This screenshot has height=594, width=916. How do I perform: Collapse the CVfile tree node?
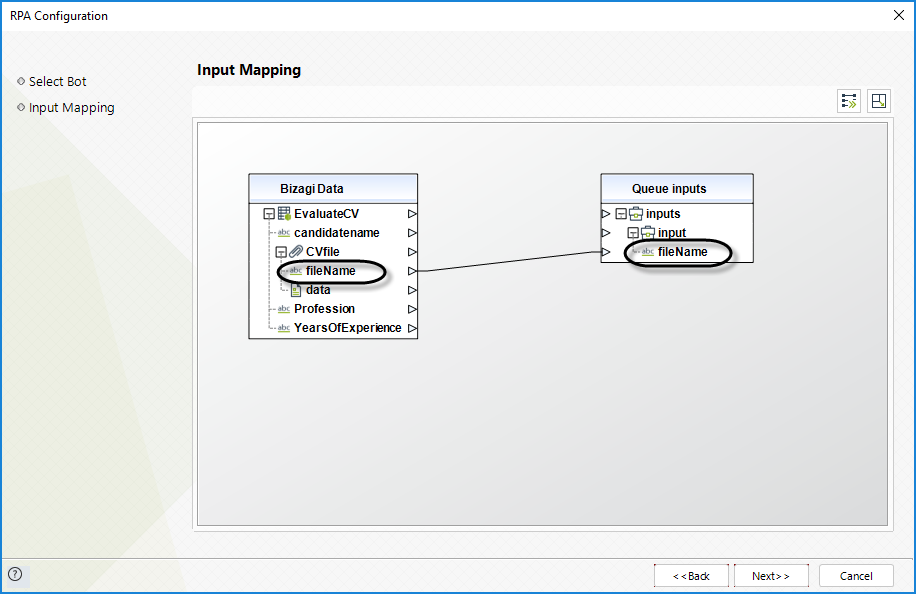pyautogui.click(x=281, y=252)
